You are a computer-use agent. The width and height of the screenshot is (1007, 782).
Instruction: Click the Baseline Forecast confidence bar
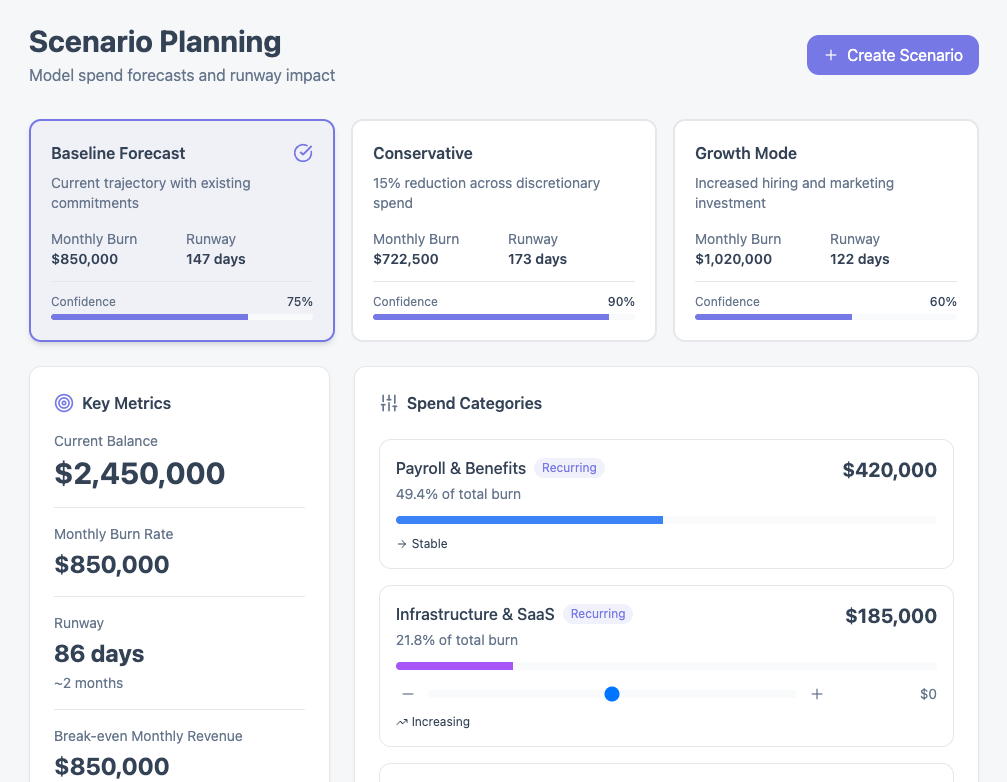182,317
